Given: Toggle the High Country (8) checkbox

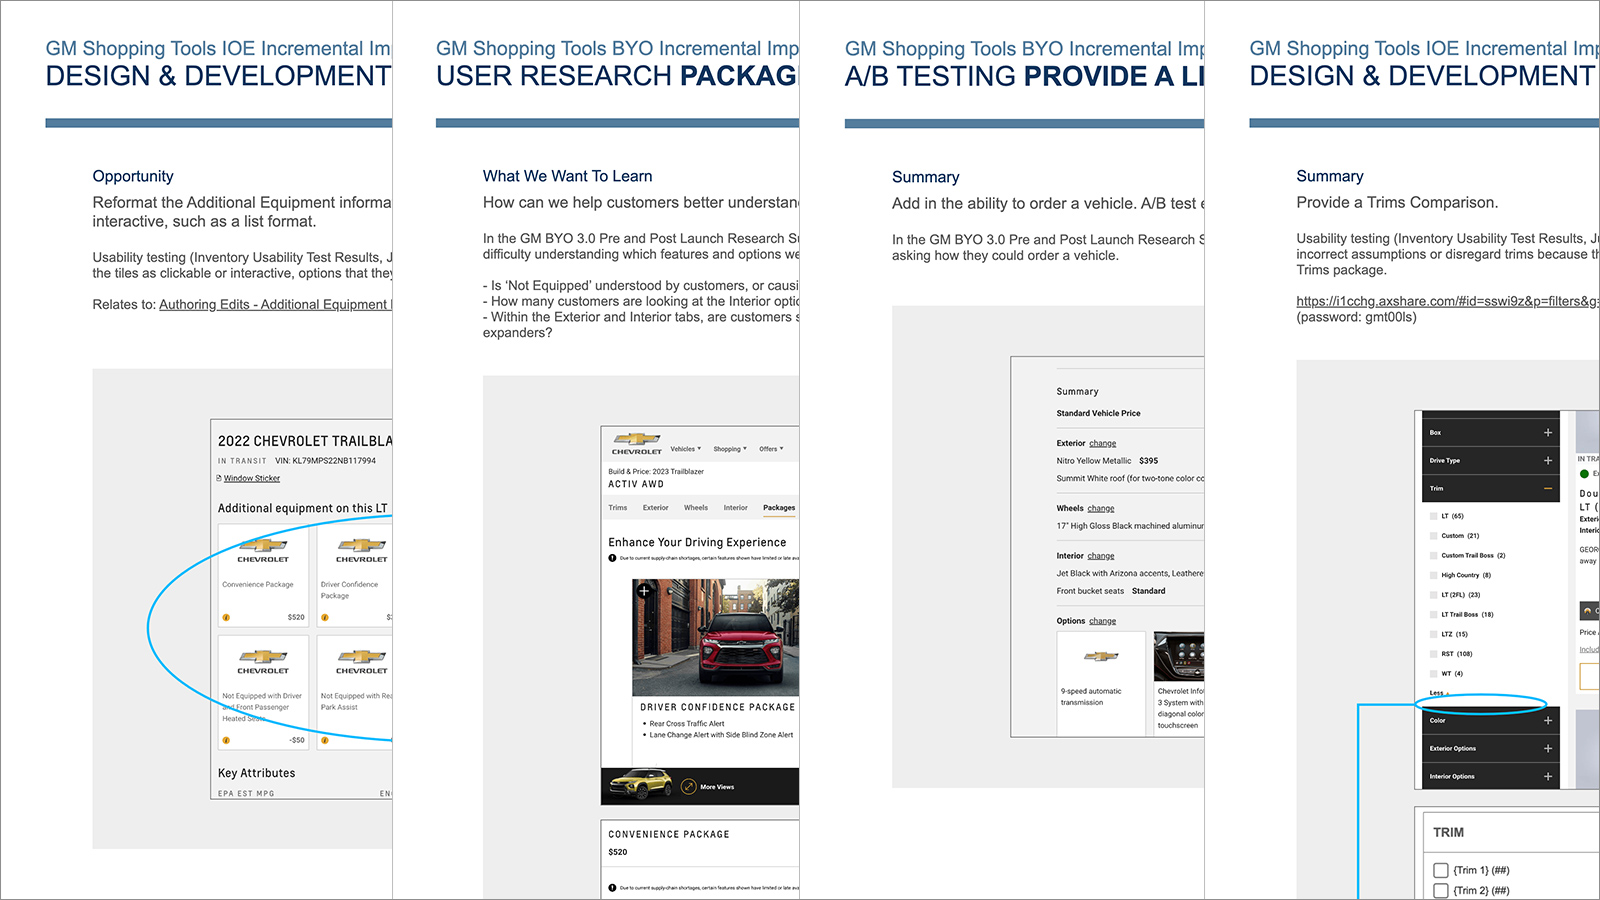Looking at the screenshot, I should 1434,575.
